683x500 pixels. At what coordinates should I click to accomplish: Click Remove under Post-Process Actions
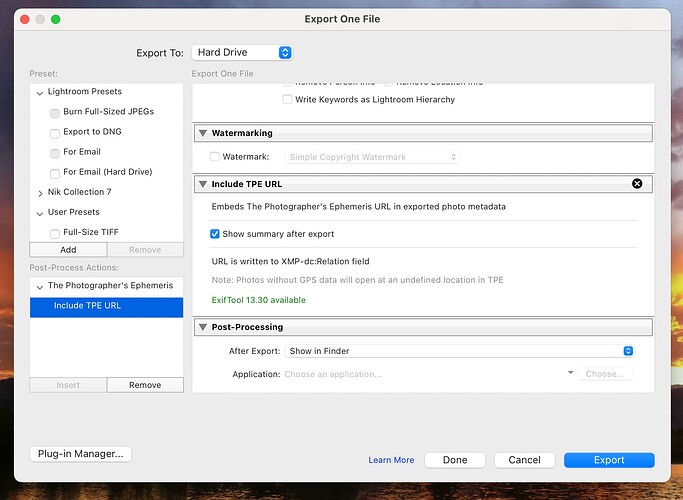click(145, 385)
